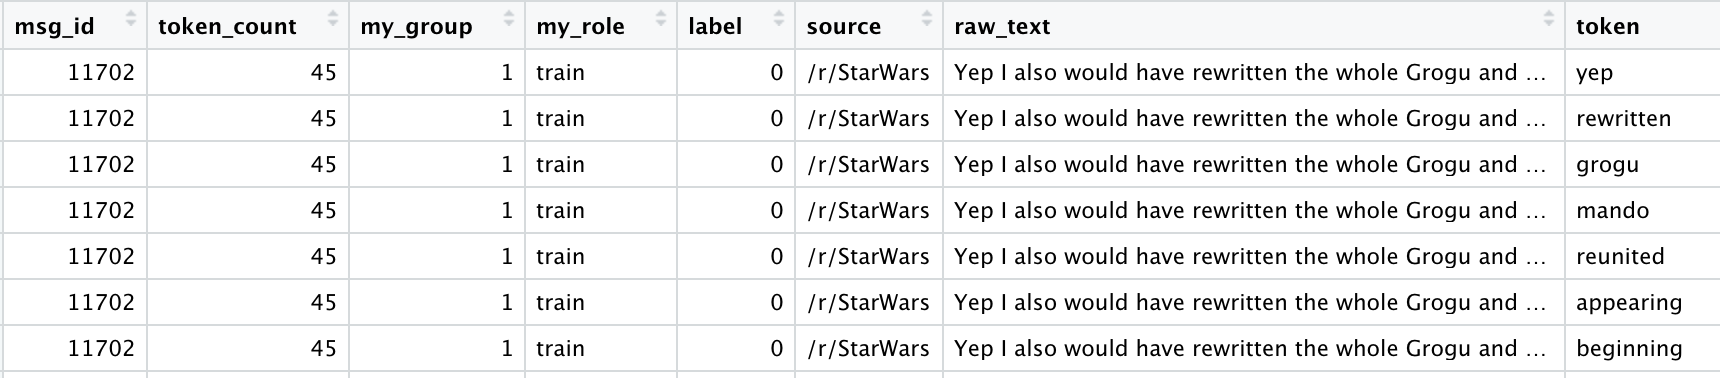Click raw_text cell in the 'grogu' row
Screen dimensions: 1720x378
[x=1254, y=165]
